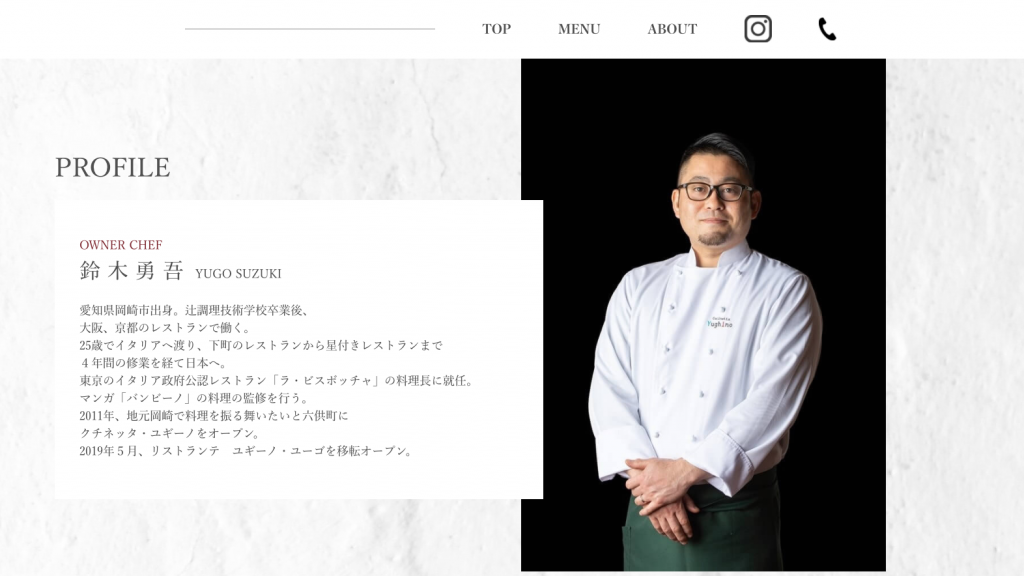Click the chef's black-rimmed glasses
The image size is (1024, 576).
coord(714,191)
